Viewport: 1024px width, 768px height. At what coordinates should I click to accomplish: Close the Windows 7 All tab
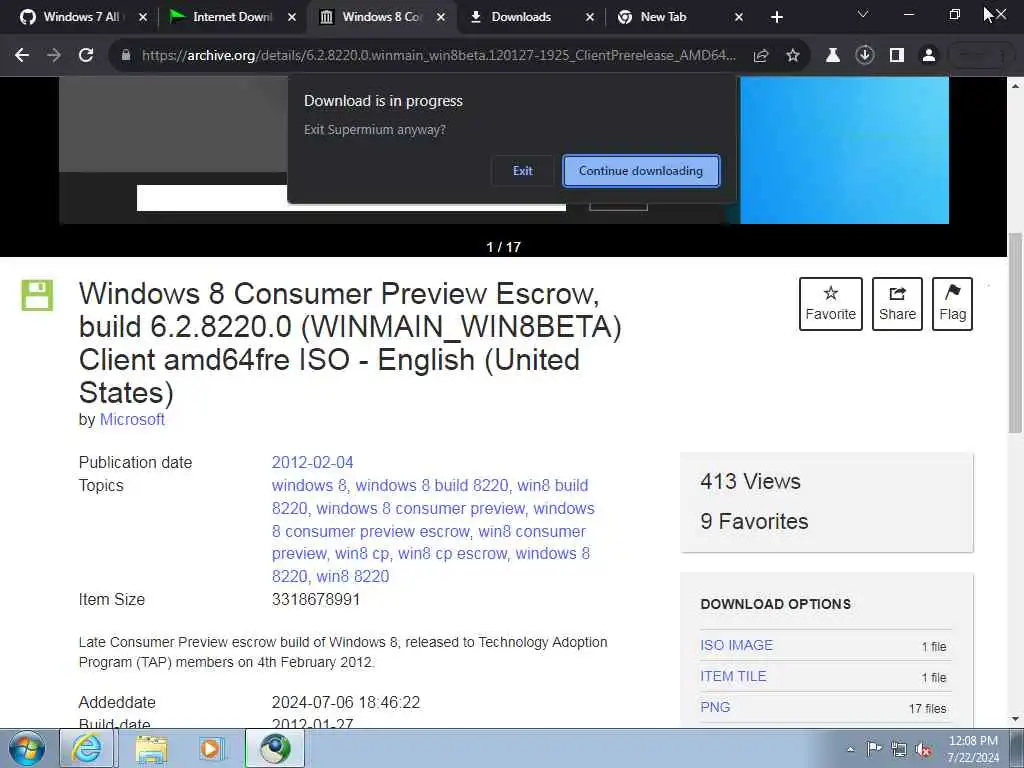[143, 17]
